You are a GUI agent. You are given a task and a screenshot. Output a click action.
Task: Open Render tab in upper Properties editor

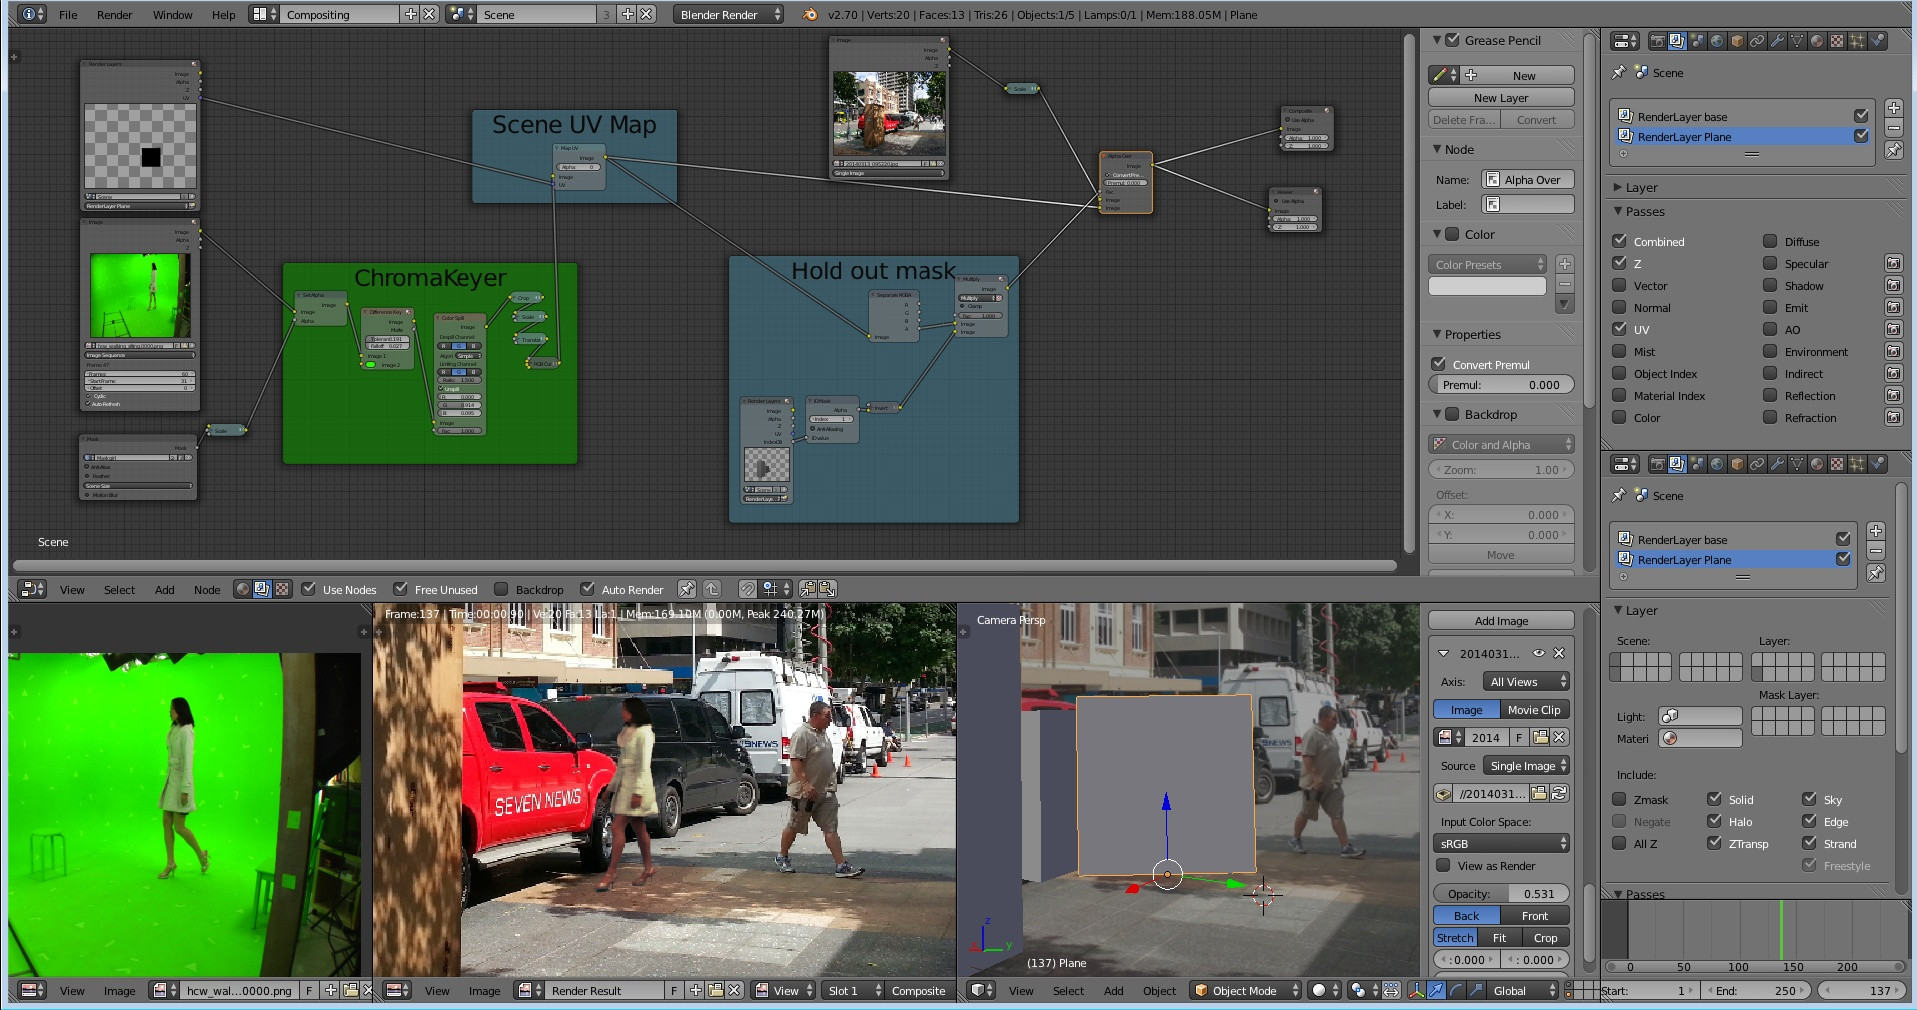click(x=1658, y=41)
